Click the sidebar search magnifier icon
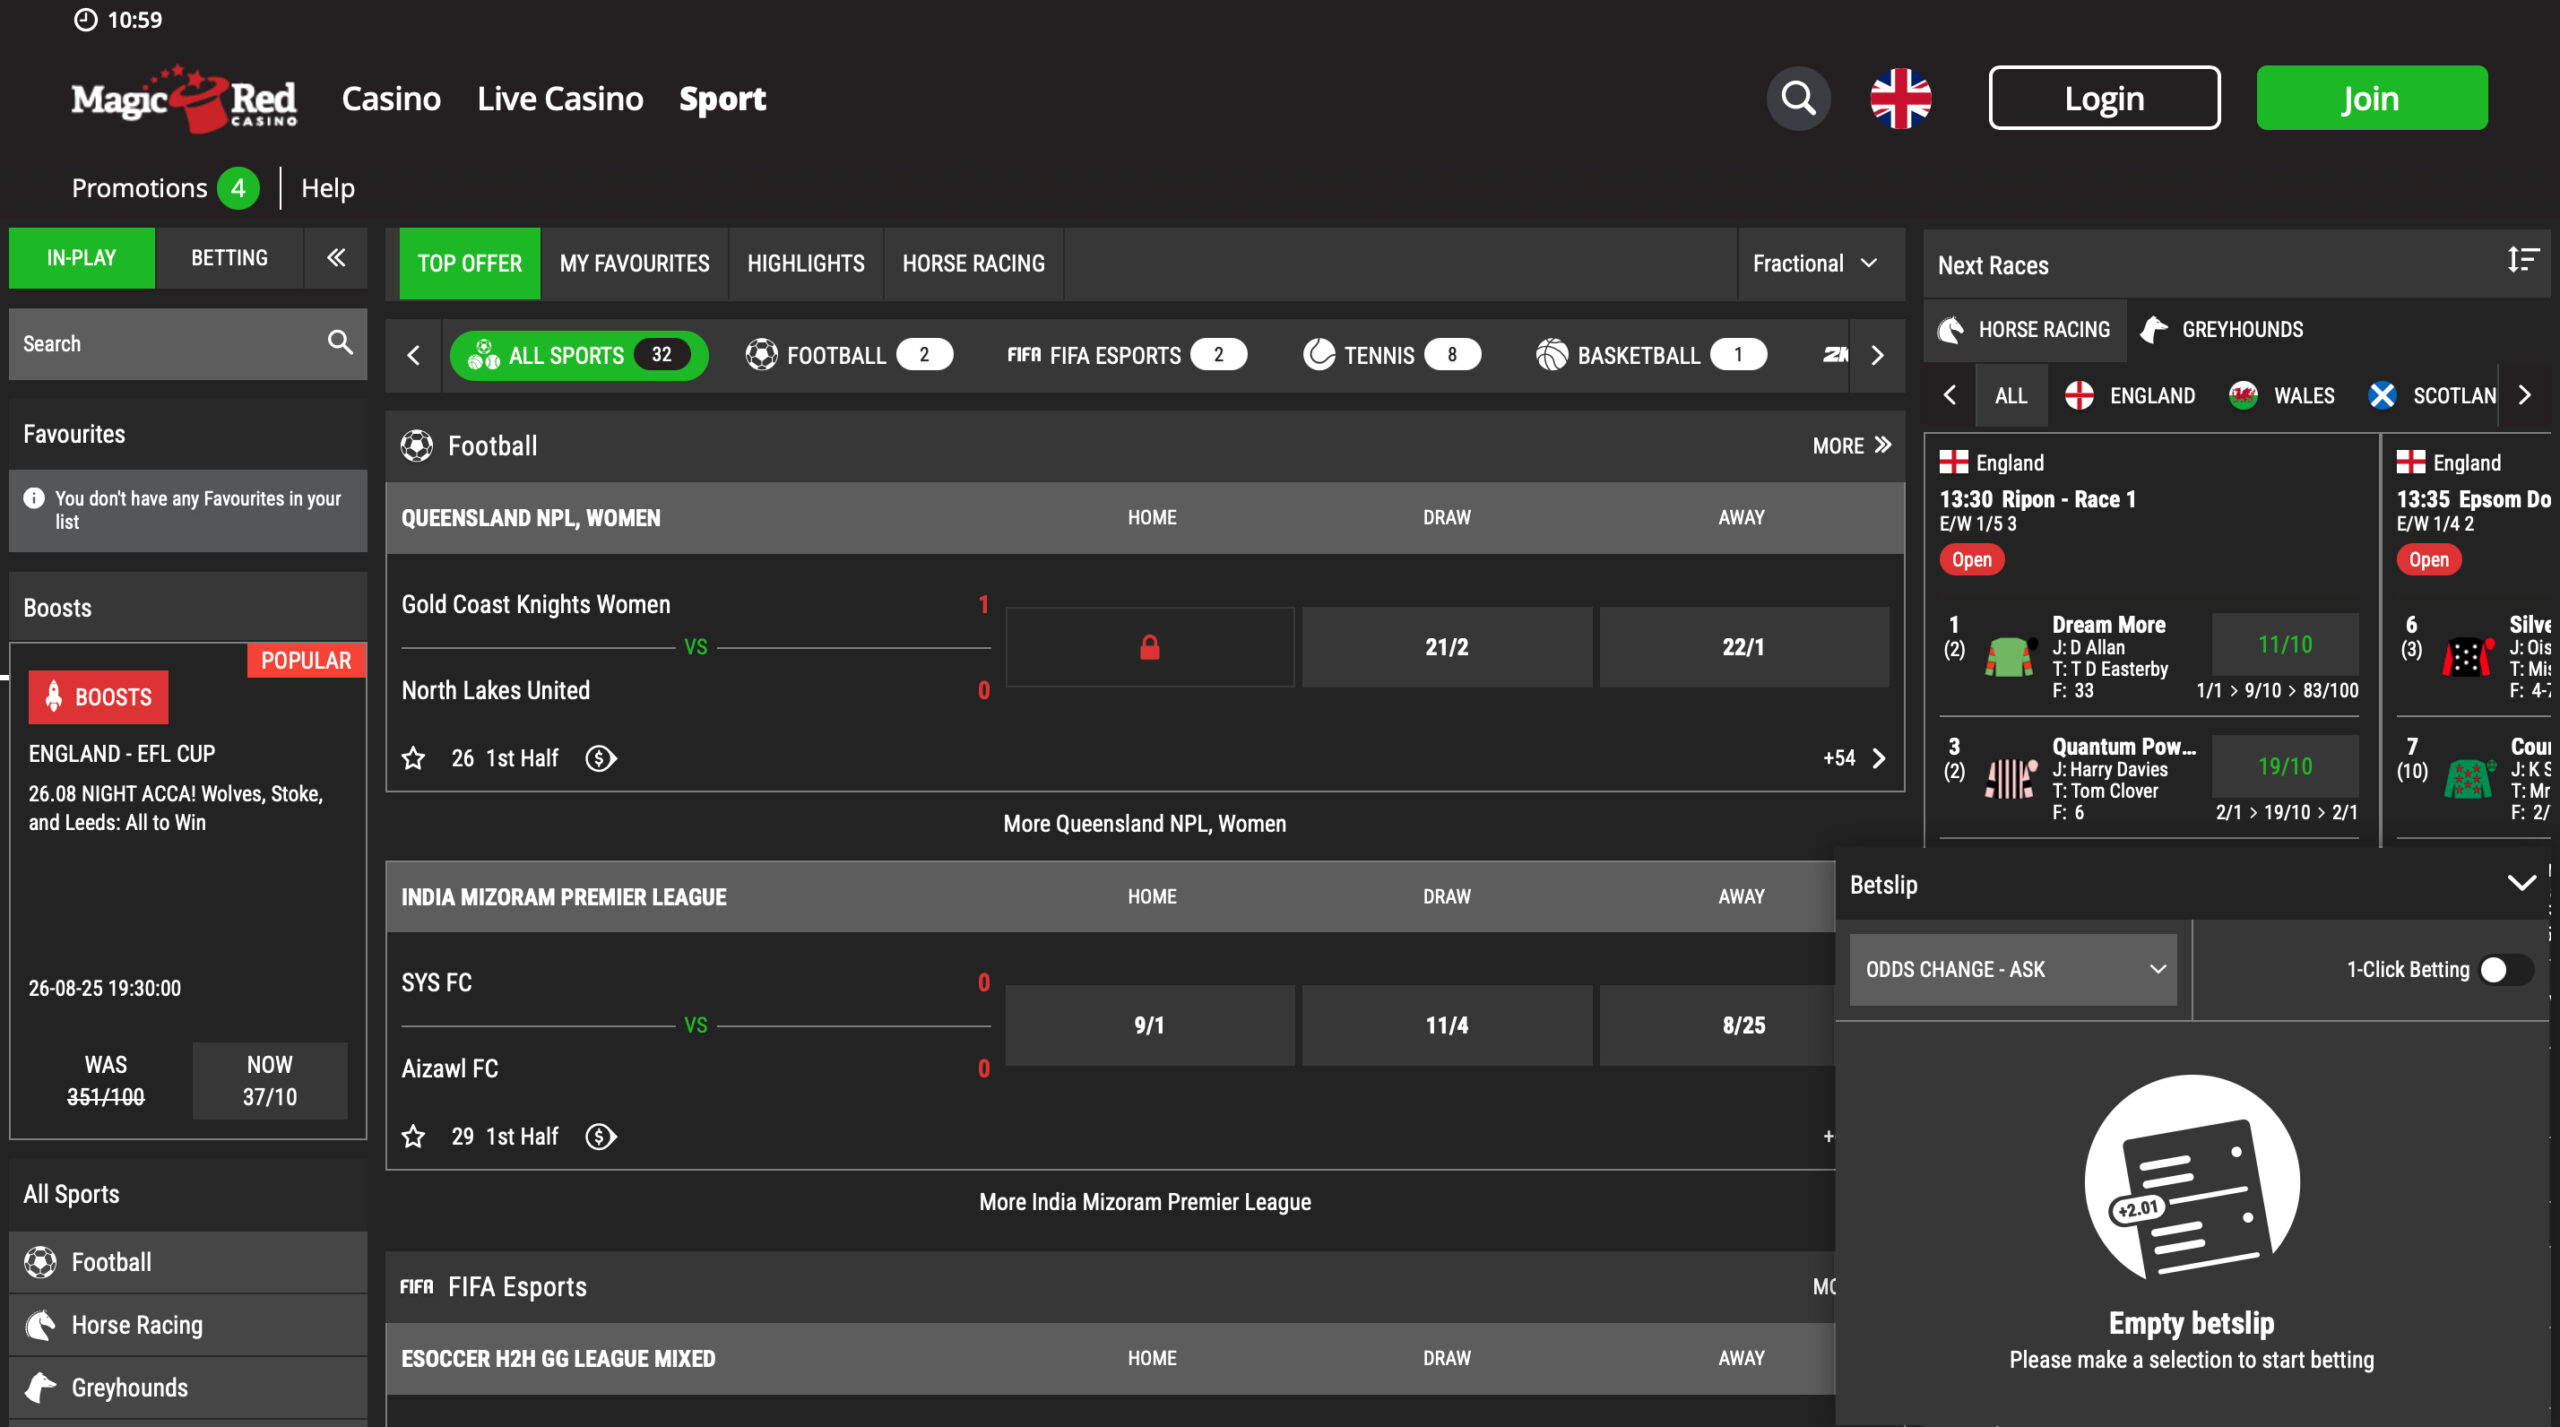2560x1427 pixels. tap(340, 343)
